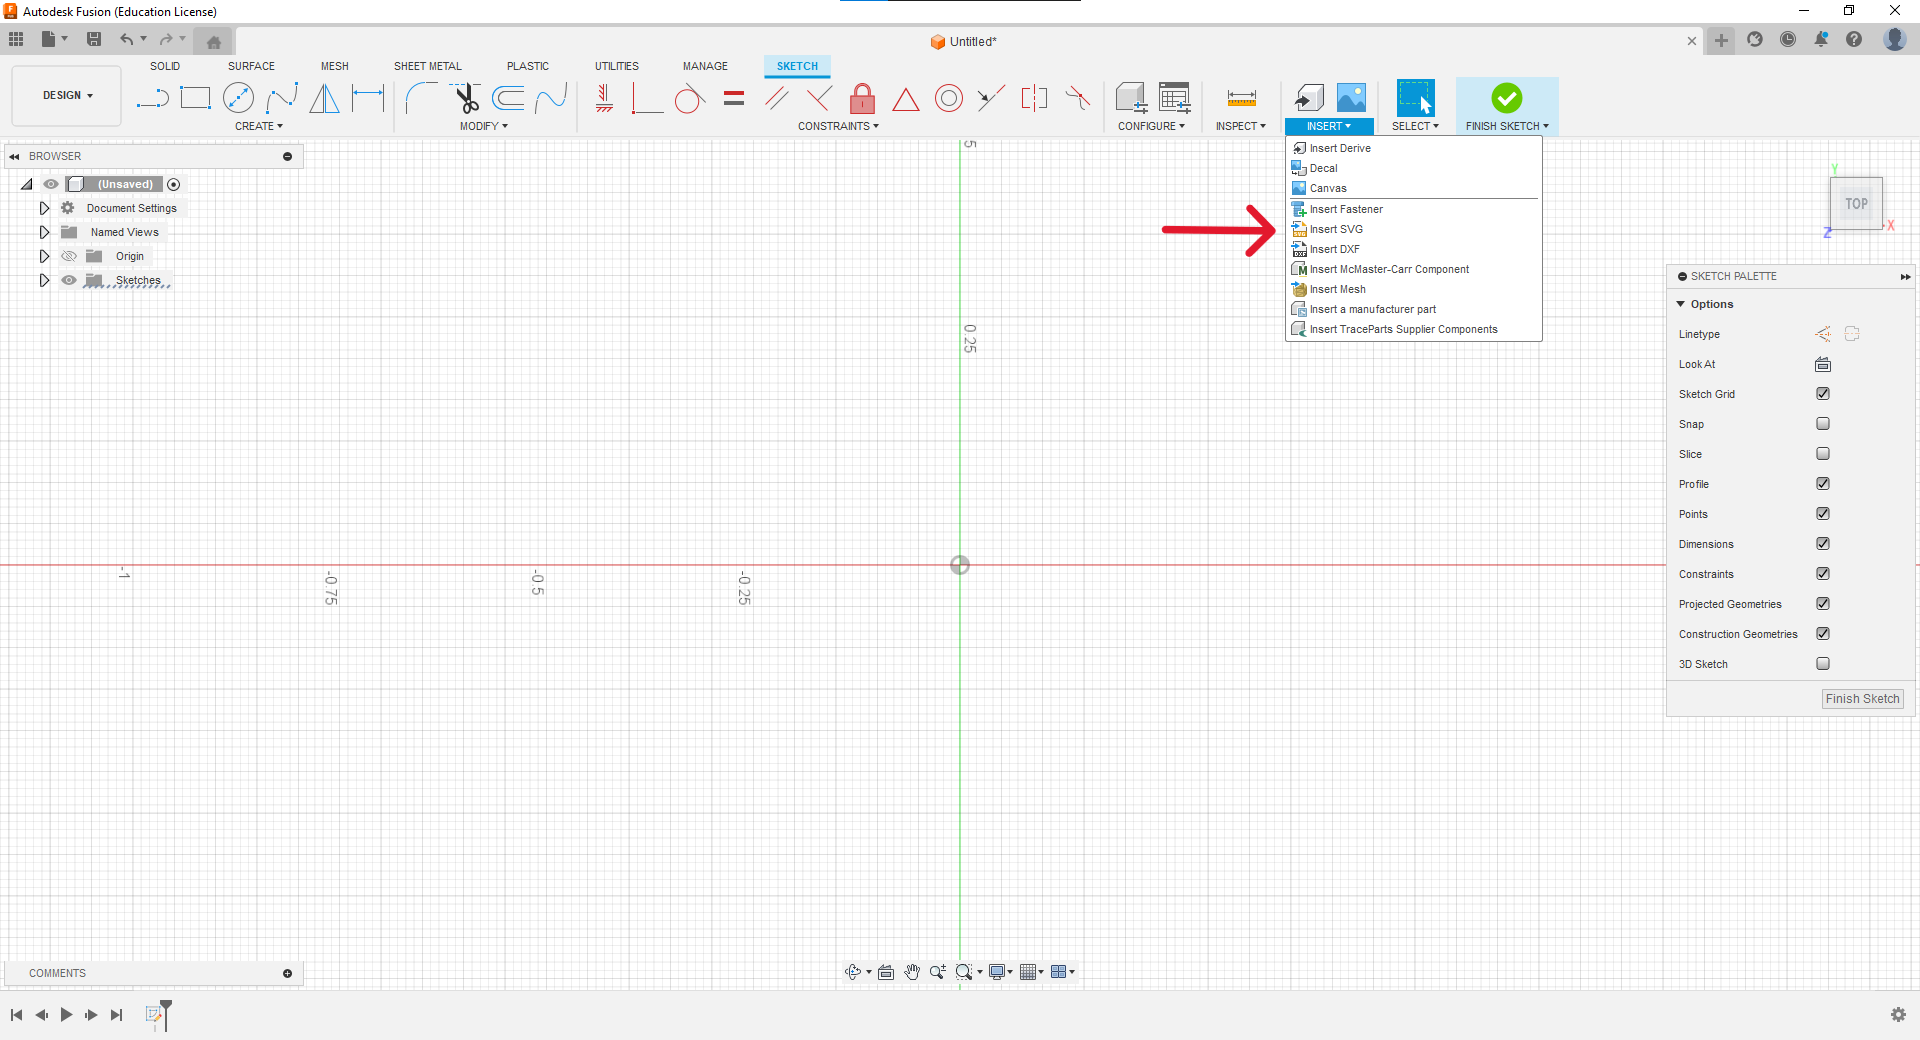Select the Center Diameter Circle tool
Image resolution: width=1920 pixels, height=1040 pixels.
click(238, 98)
